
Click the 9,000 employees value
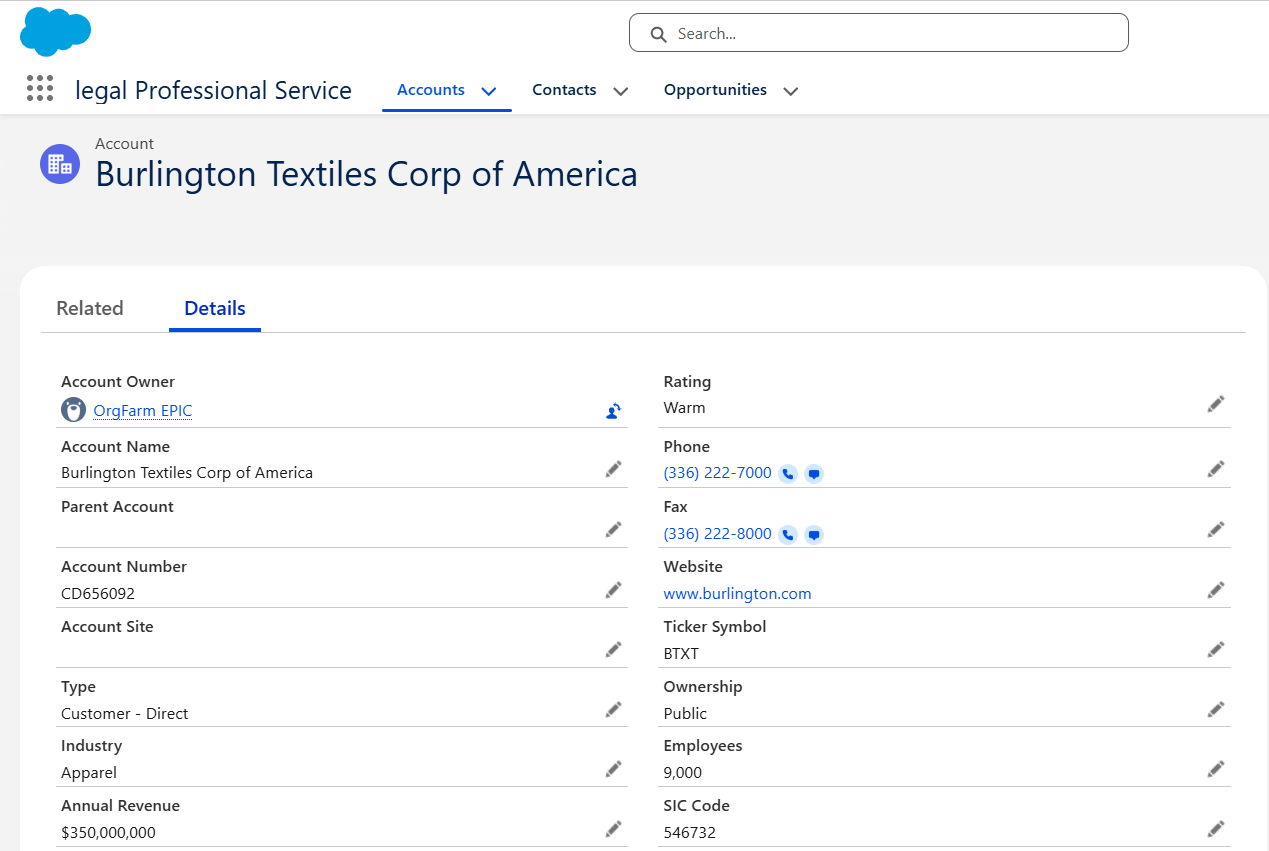(x=683, y=773)
